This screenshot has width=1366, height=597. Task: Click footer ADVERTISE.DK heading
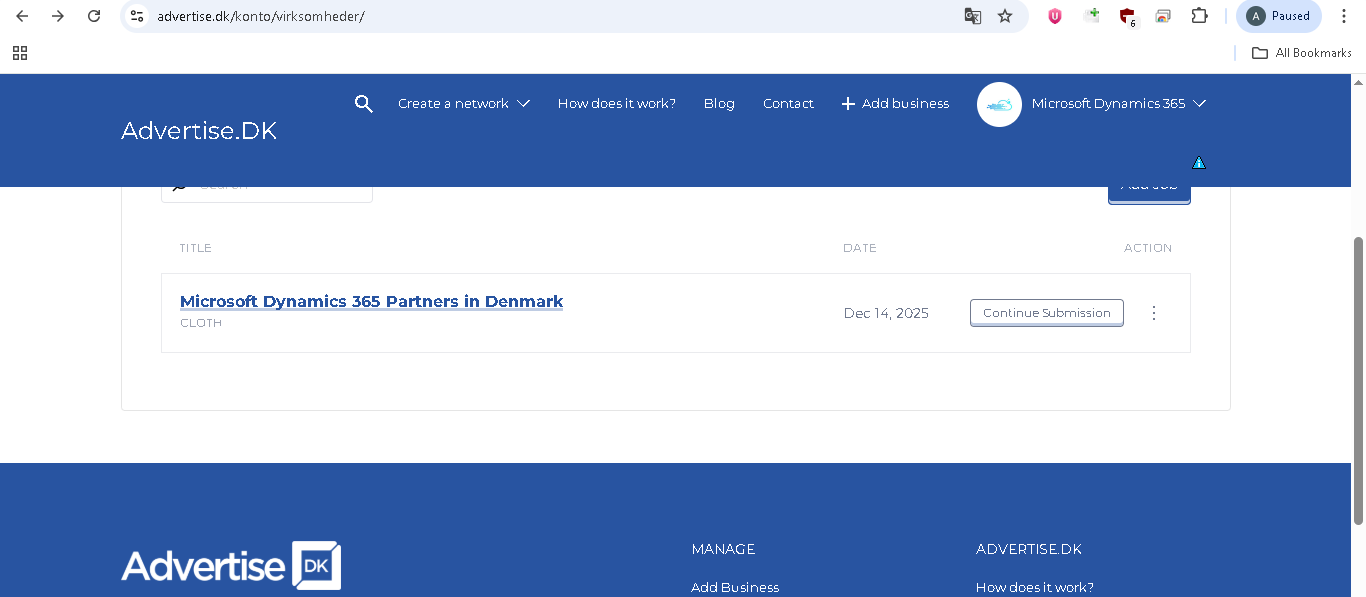point(1029,549)
